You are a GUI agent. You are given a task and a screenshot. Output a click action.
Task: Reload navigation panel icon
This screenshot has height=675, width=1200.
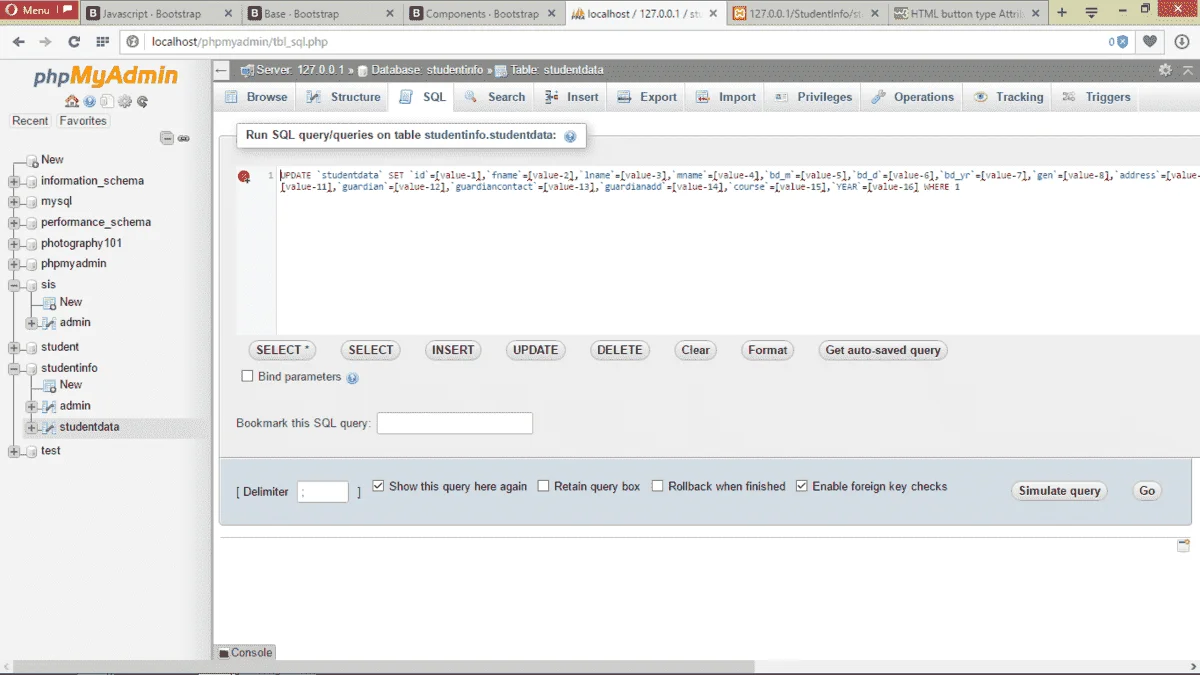142,101
